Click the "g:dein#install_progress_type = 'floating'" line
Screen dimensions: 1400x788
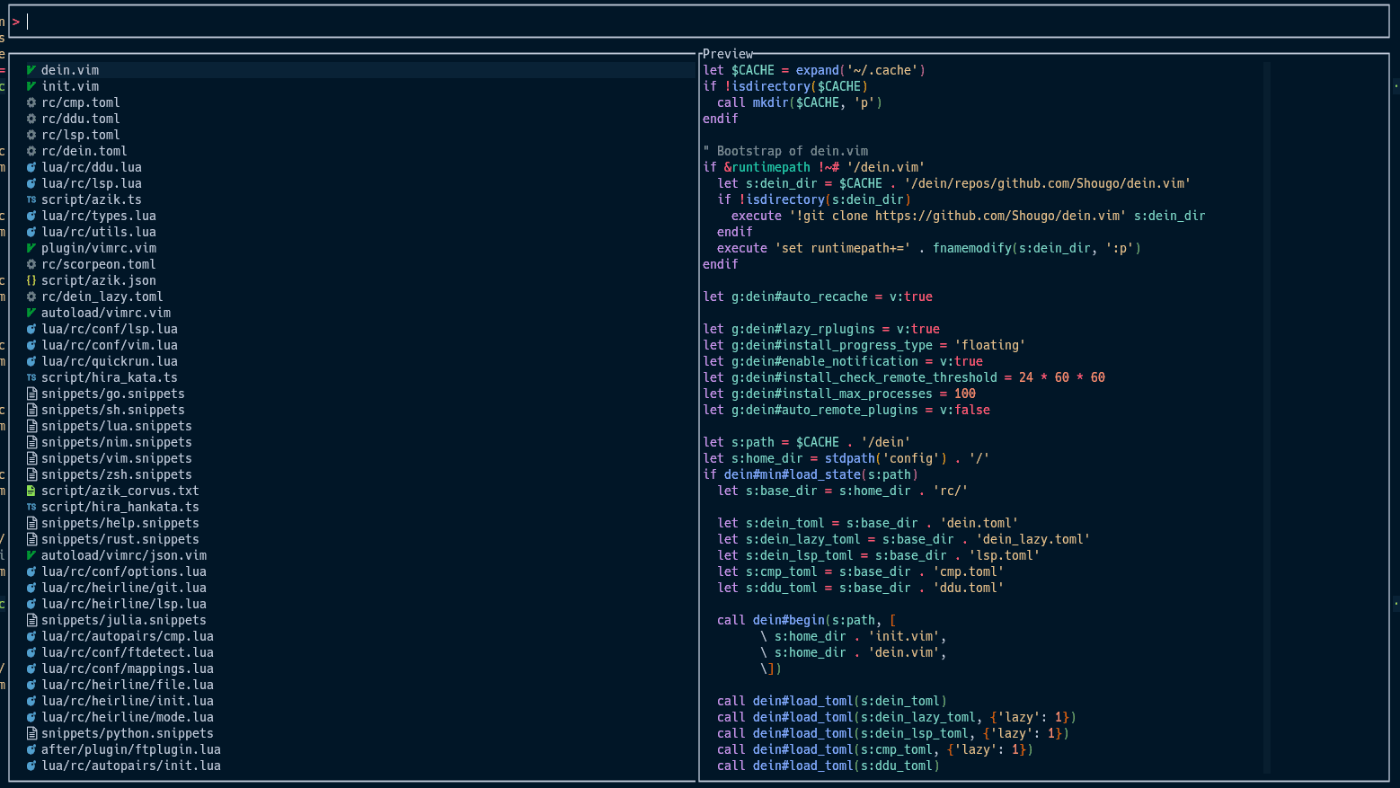click(x=864, y=345)
